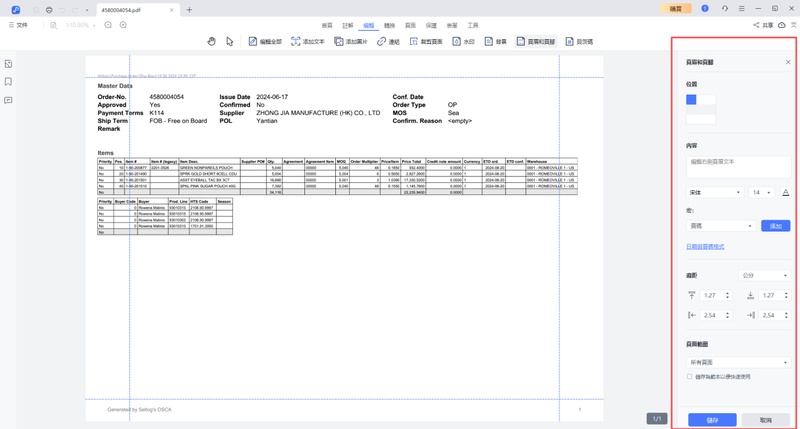Switch to the 註解 ribbon tab
The width and height of the screenshot is (800, 429).
point(348,25)
